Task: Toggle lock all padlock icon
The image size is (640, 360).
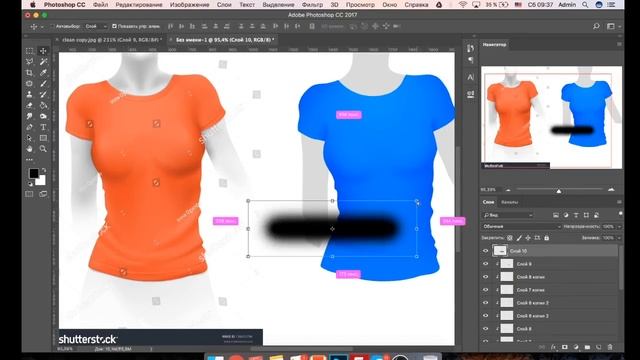Action: (x=547, y=238)
